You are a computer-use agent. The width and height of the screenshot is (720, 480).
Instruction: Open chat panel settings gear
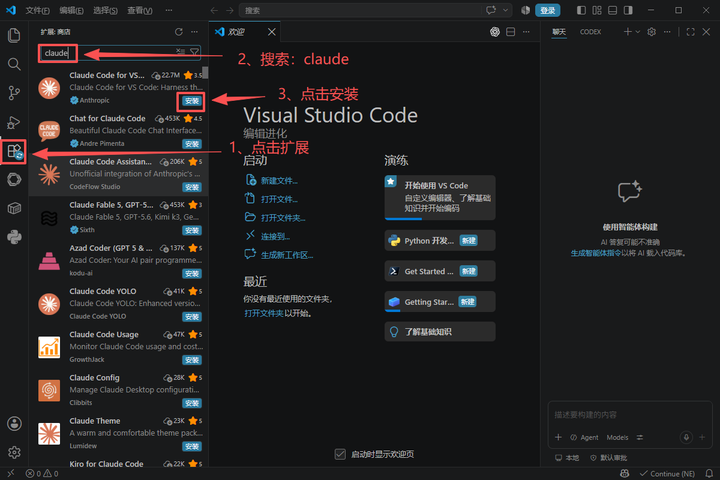(x=652, y=32)
